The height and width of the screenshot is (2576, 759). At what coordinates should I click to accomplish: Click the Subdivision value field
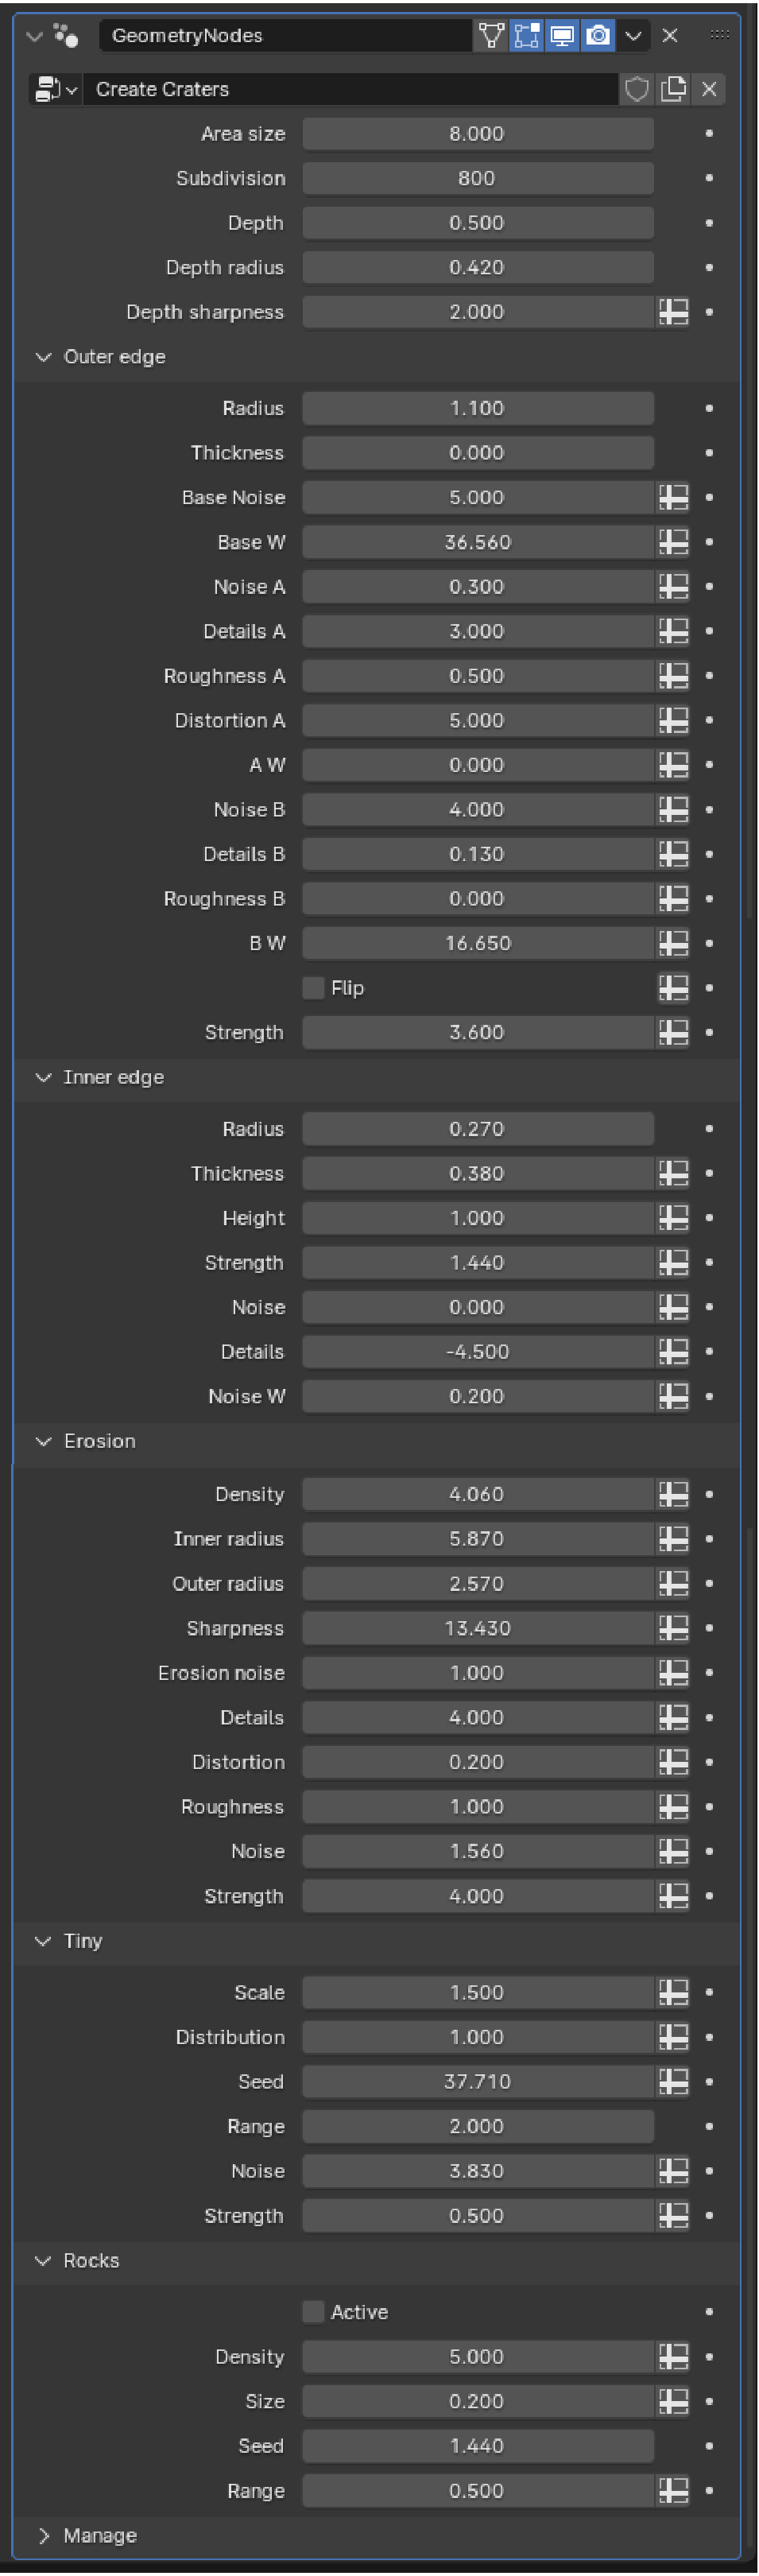pyautogui.click(x=477, y=178)
